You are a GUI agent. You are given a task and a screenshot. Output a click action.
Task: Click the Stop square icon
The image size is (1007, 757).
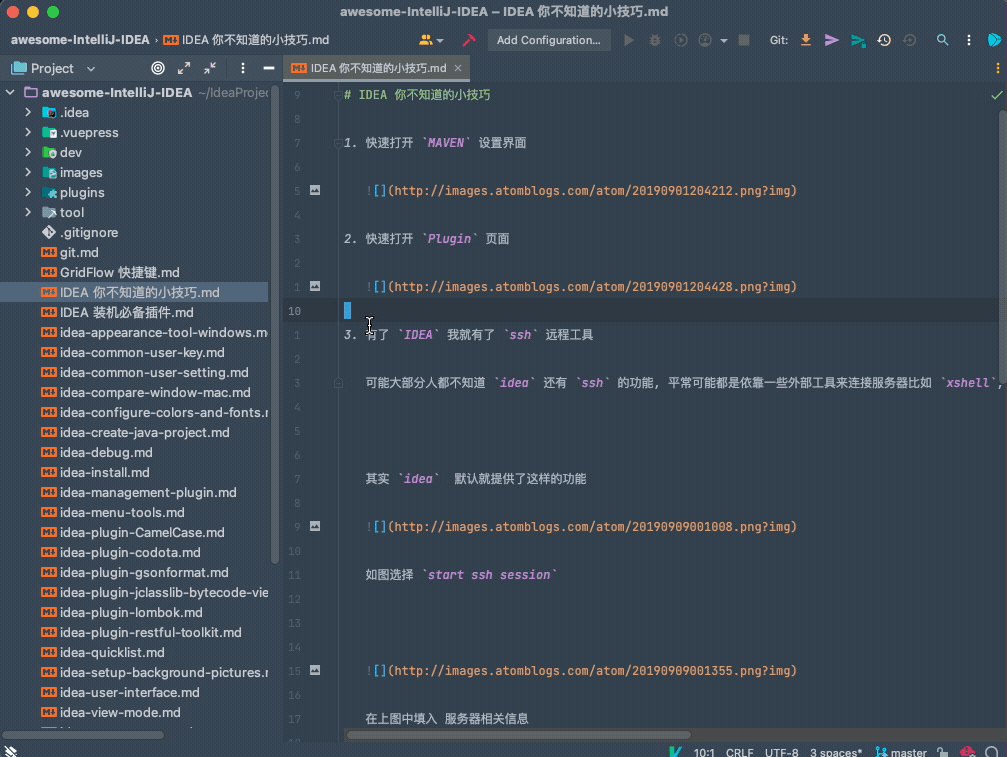pos(744,40)
